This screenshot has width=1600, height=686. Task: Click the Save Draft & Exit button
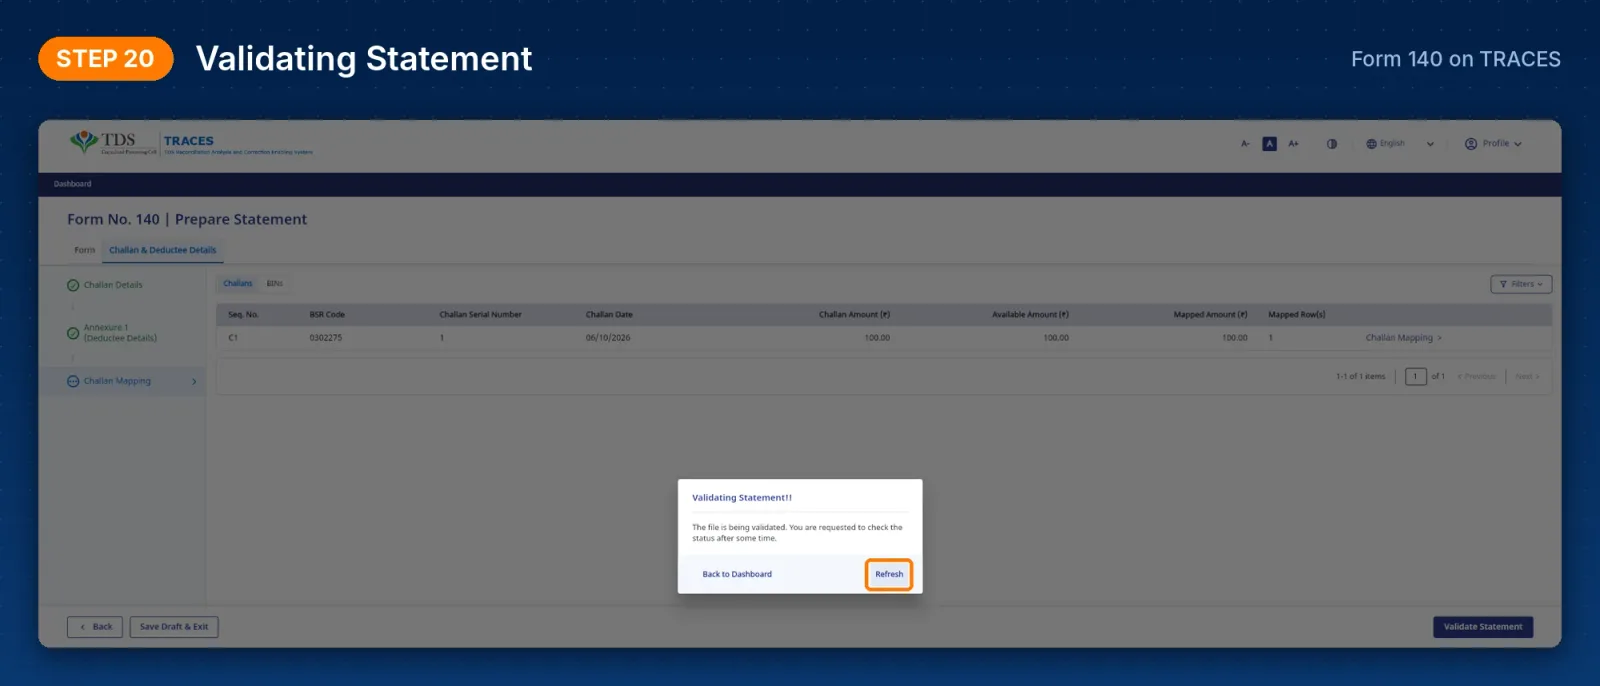click(174, 627)
